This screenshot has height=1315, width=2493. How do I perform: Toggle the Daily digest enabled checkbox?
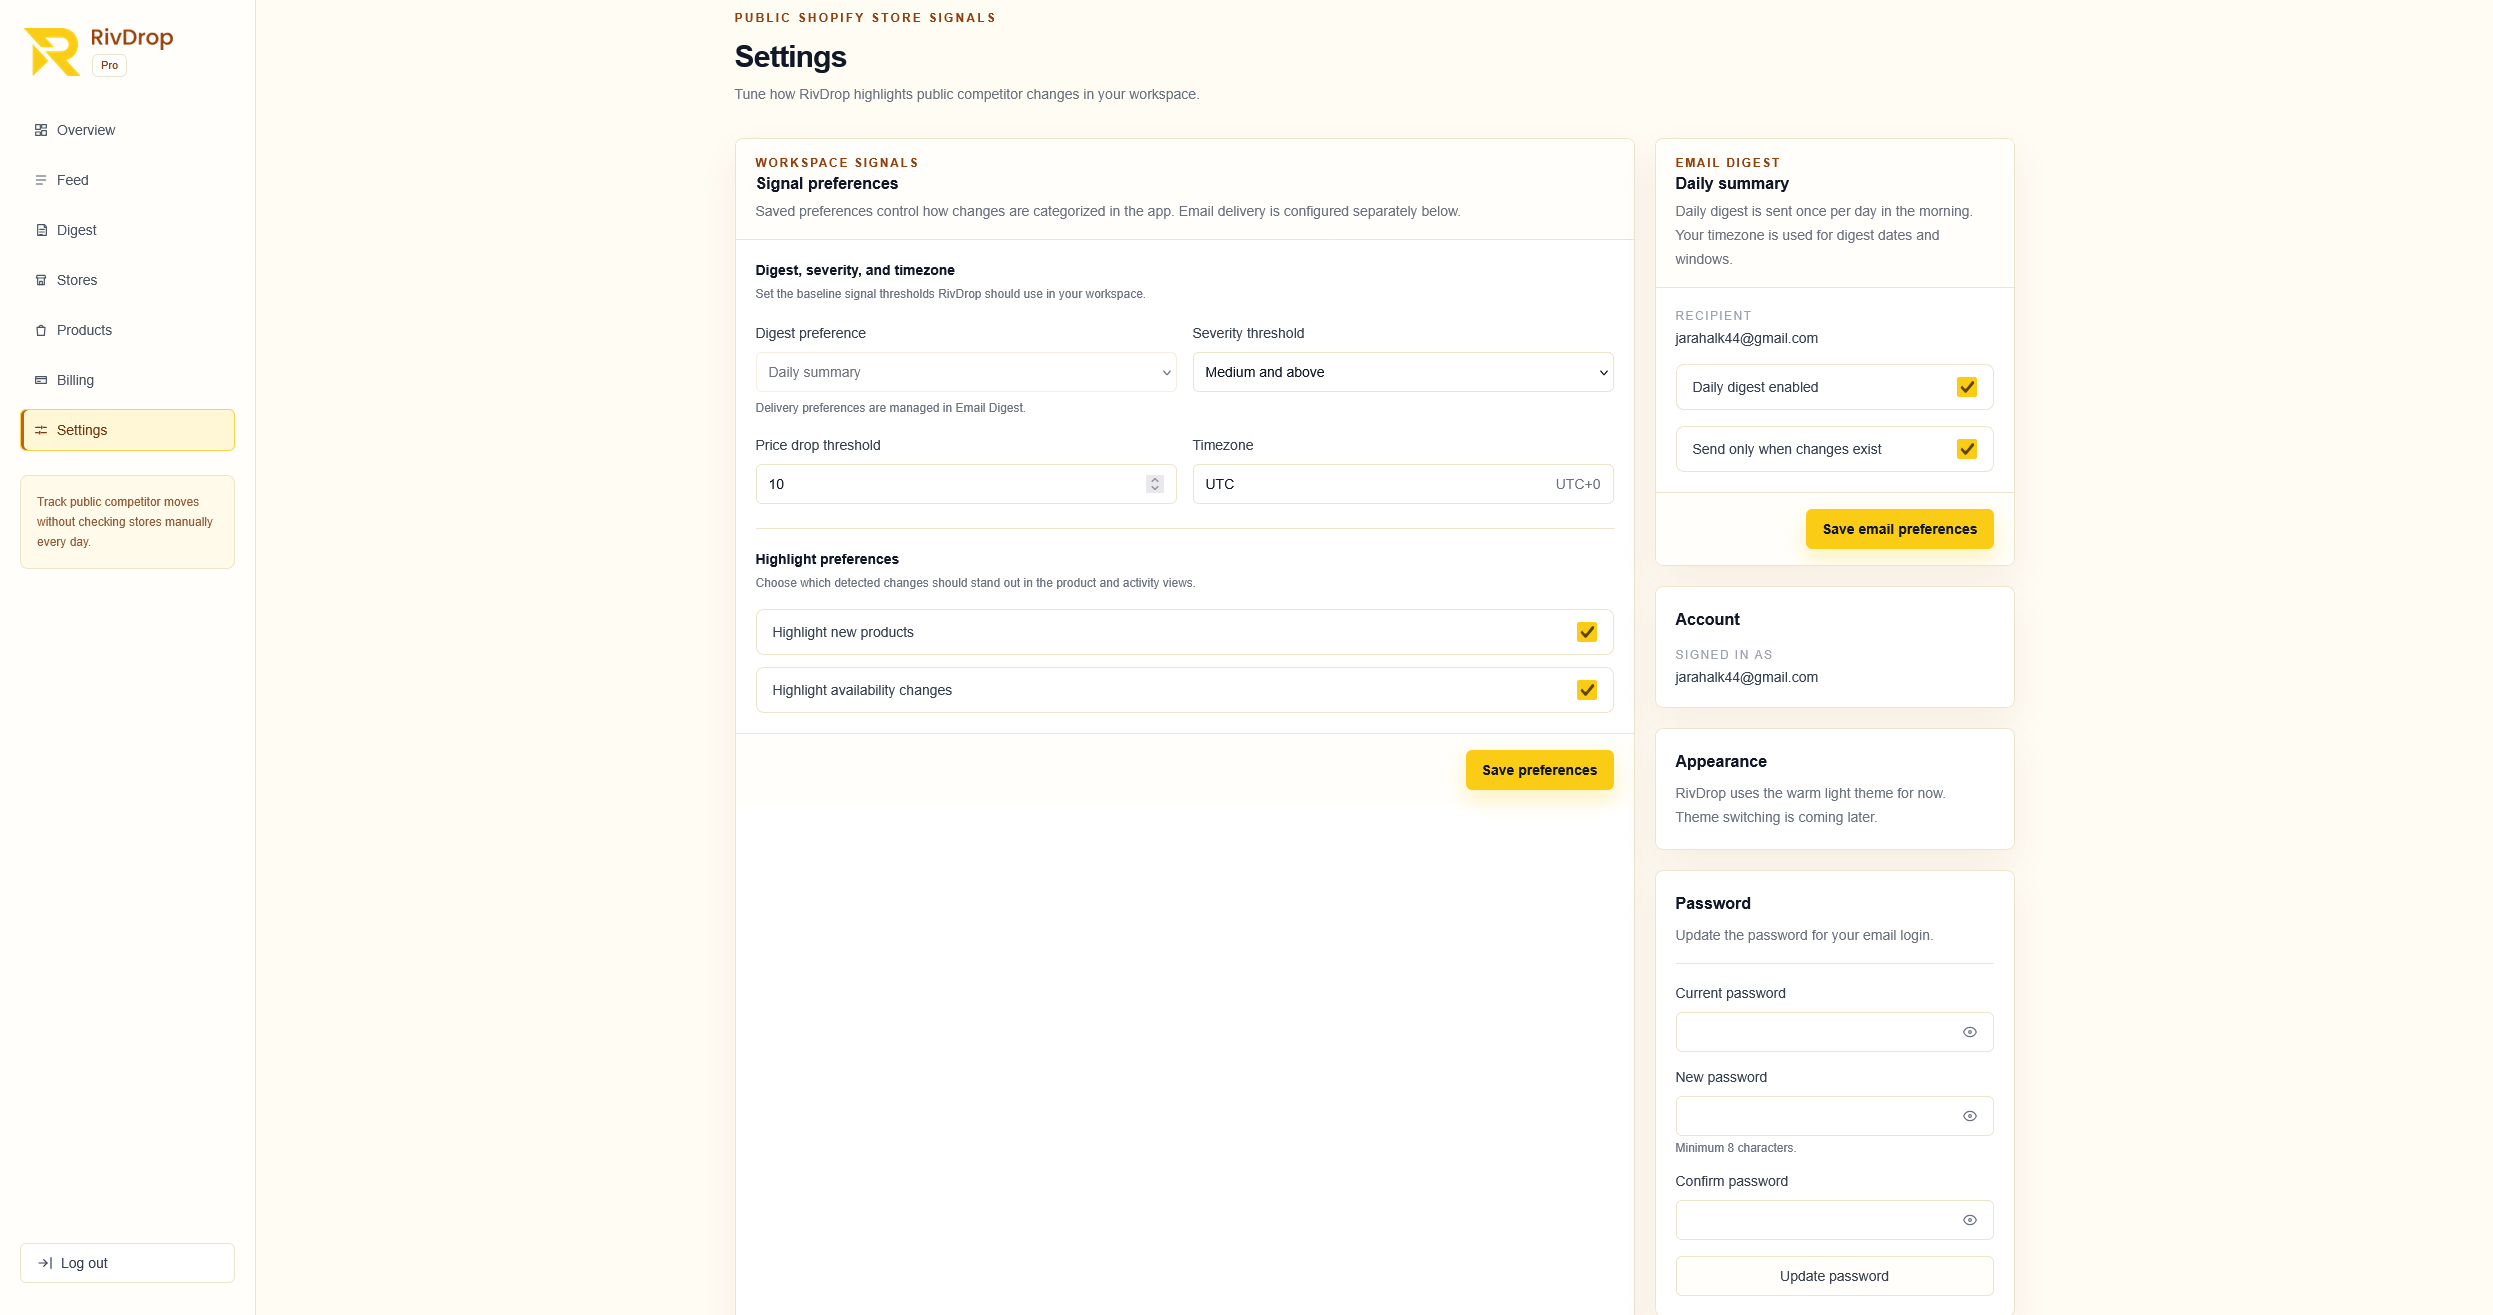1966,387
